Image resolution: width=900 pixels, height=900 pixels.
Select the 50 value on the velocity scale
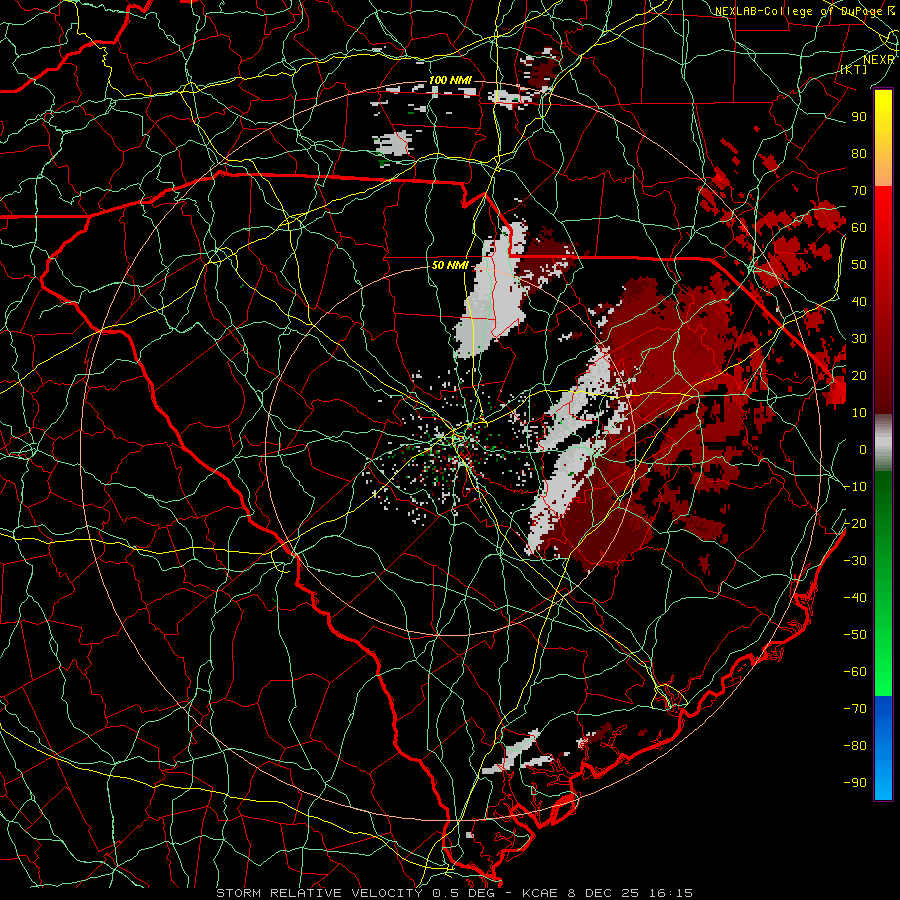click(x=859, y=265)
